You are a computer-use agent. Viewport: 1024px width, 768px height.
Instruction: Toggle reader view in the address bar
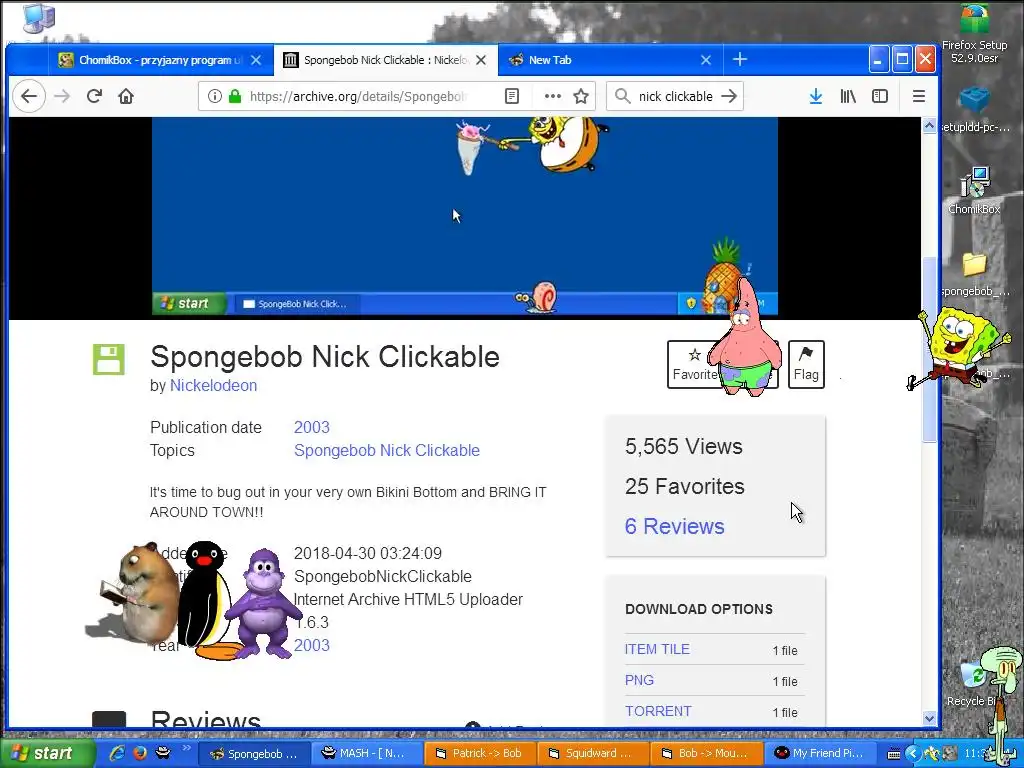(512, 97)
